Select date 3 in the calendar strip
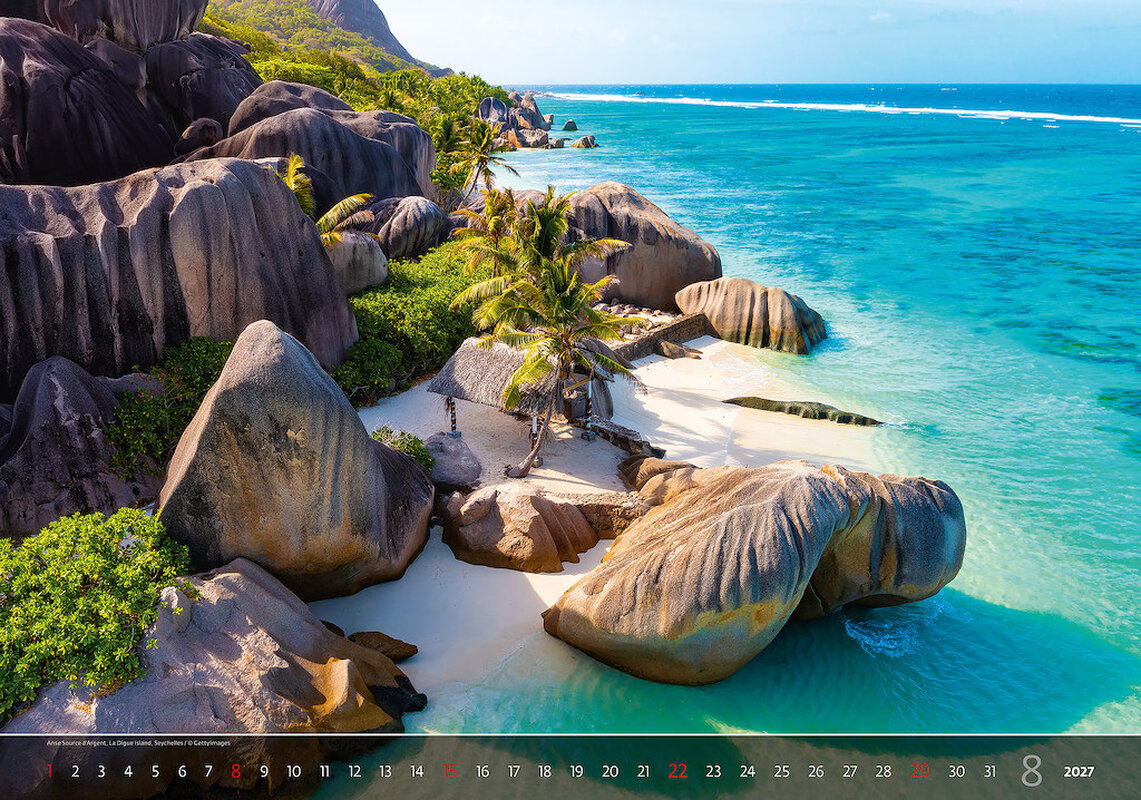The image size is (1141, 800). 102,772
